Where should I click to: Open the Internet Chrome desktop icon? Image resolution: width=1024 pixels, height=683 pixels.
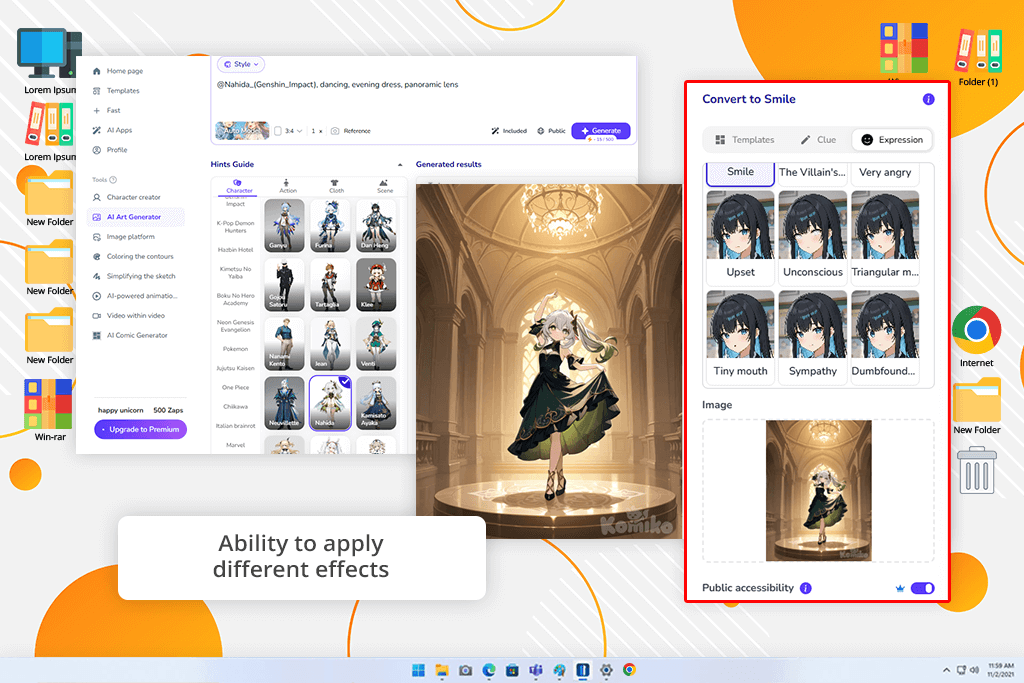976,336
